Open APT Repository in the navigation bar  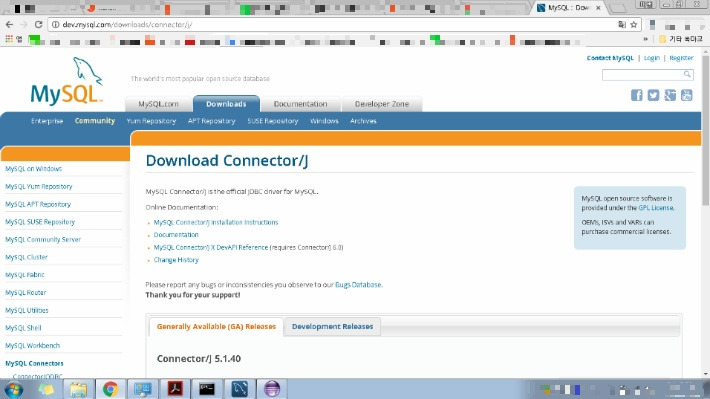click(211, 121)
